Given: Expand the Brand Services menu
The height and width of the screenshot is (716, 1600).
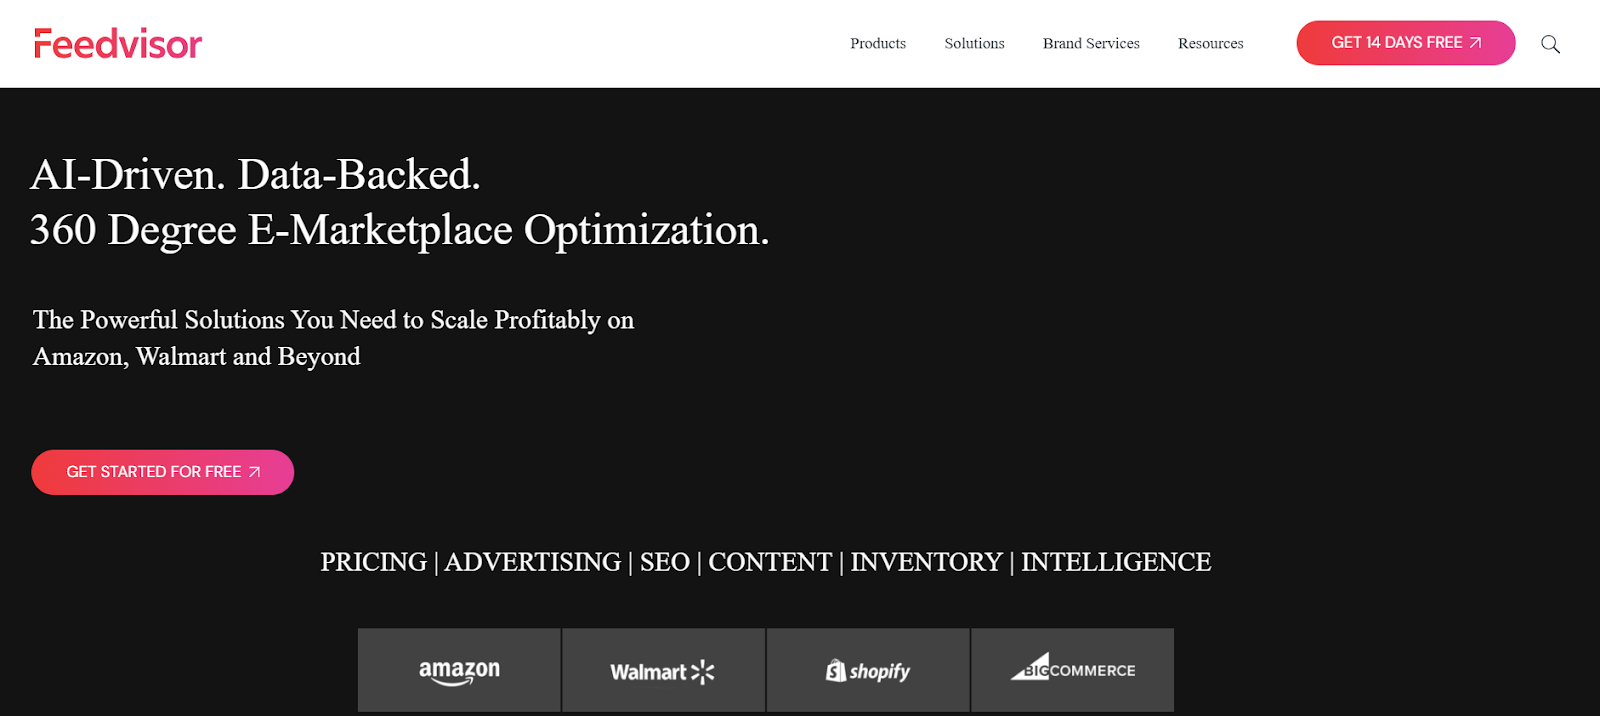Looking at the screenshot, I should (x=1091, y=44).
